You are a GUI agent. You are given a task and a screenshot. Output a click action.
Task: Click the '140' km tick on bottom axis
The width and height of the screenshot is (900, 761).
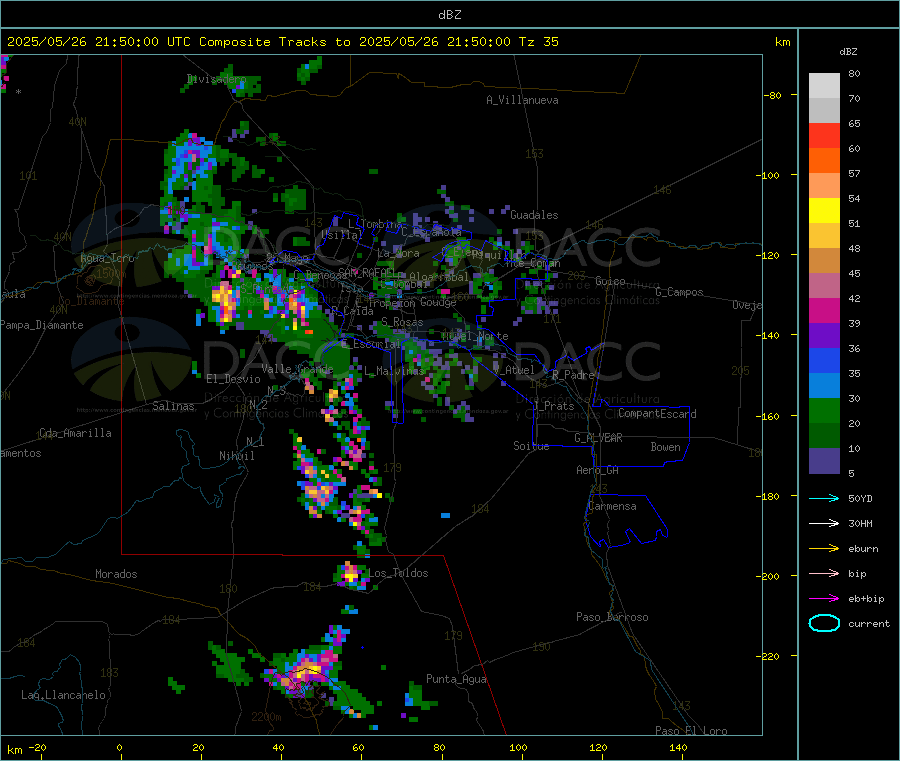[678, 747]
